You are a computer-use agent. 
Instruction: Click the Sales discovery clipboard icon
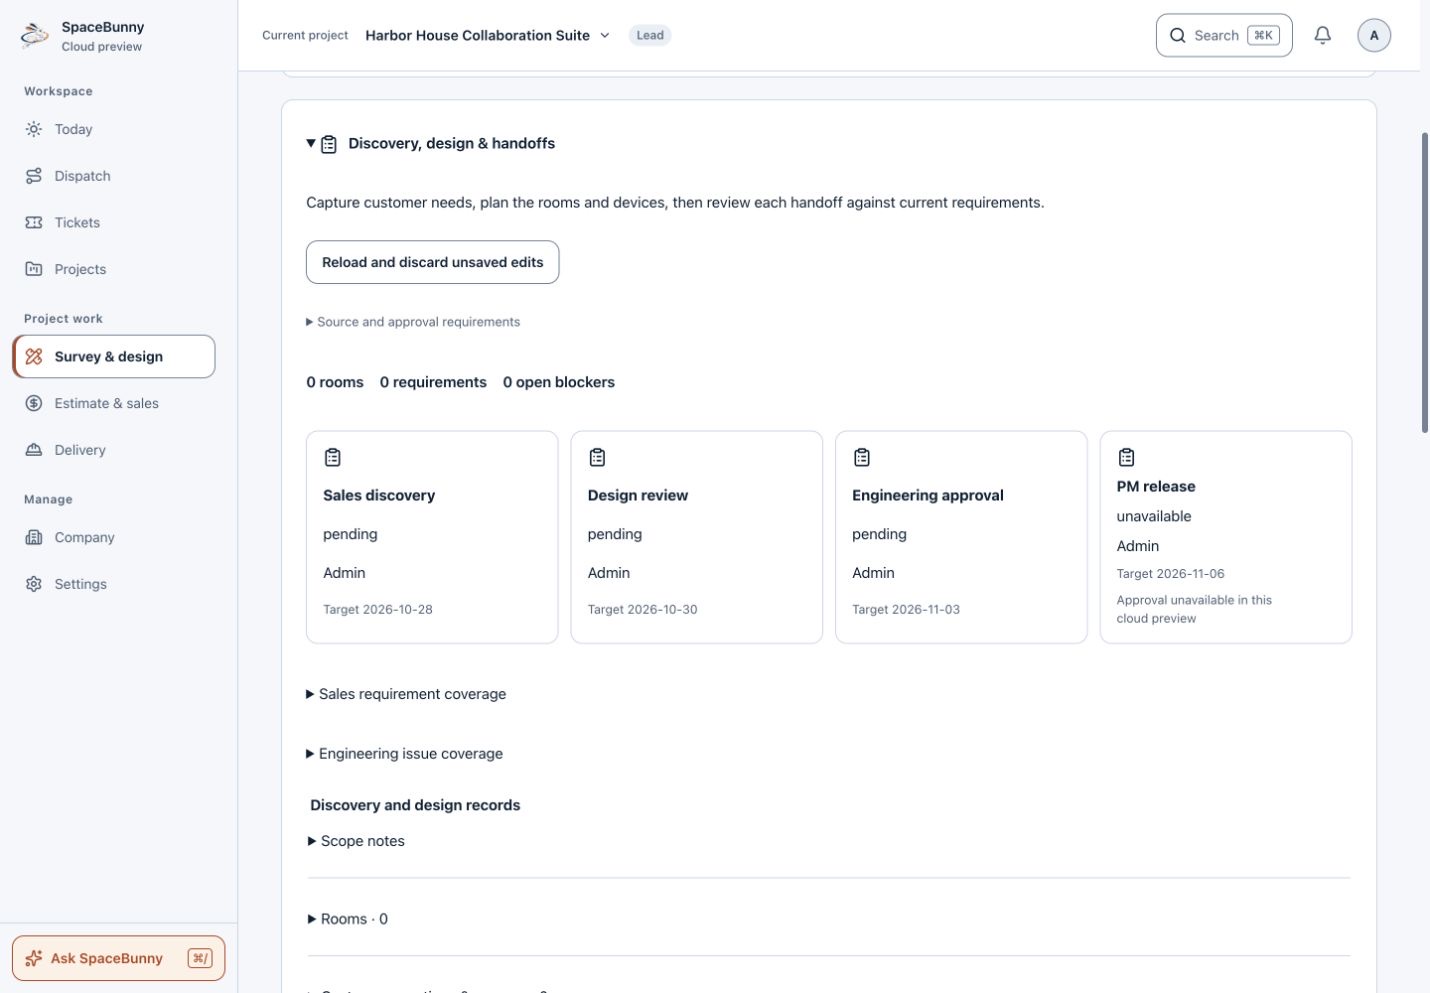coord(333,457)
